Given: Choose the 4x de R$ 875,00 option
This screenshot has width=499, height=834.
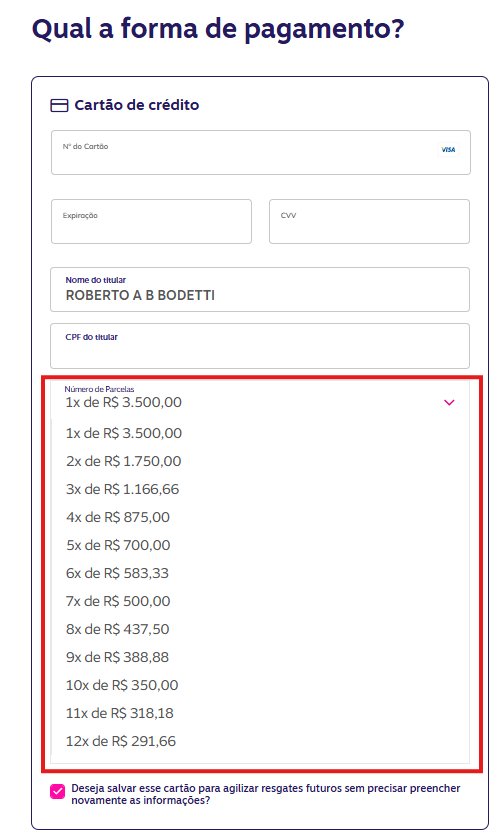Looking at the screenshot, I should pos(260,517).
